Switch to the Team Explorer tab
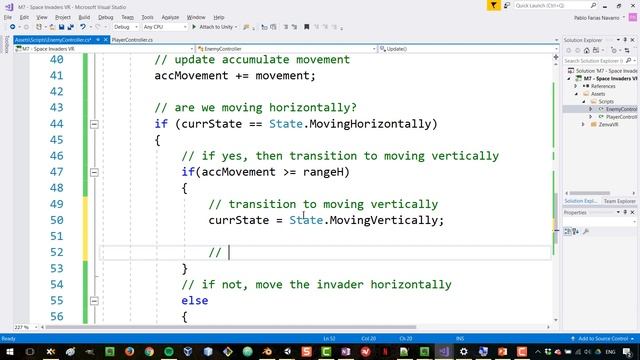Image resolution: width=640 pixels, height=360 pixels. 619,201
